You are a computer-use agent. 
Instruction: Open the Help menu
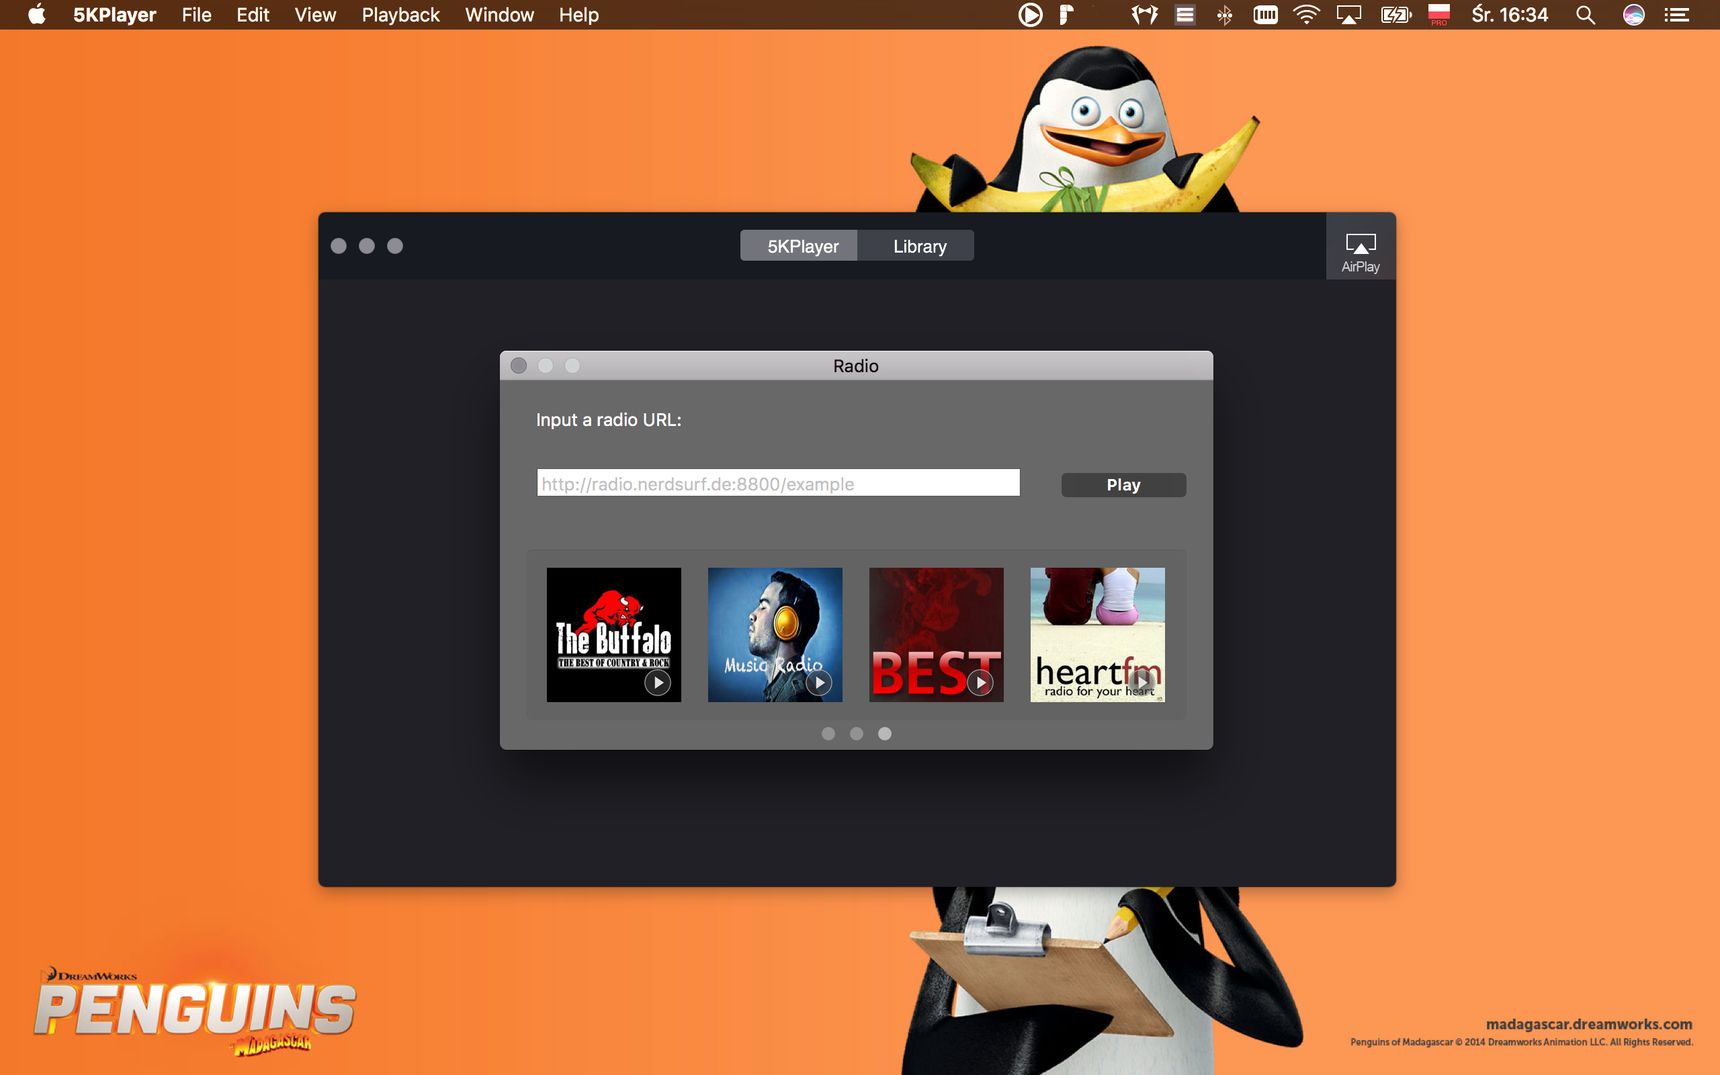pos(578,15)
